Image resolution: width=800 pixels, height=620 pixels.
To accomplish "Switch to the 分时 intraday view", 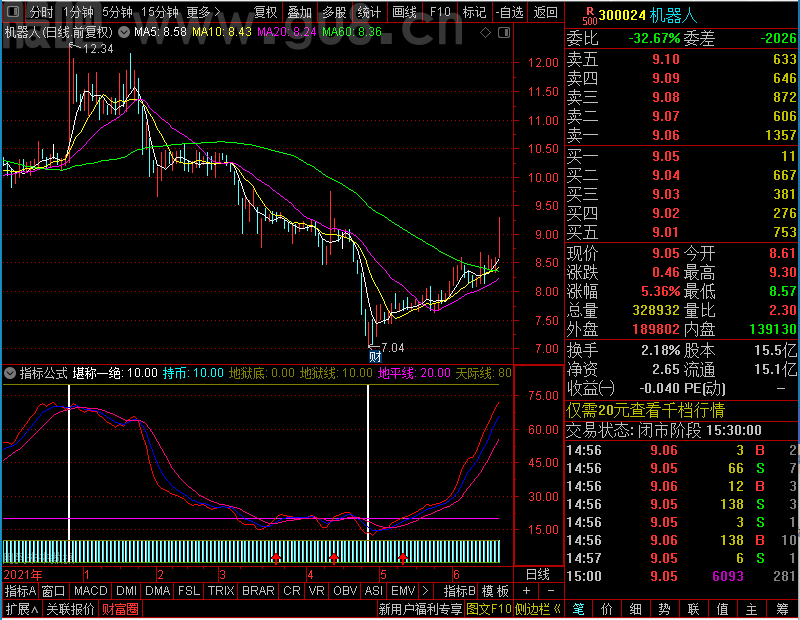I will pos(41,12).
